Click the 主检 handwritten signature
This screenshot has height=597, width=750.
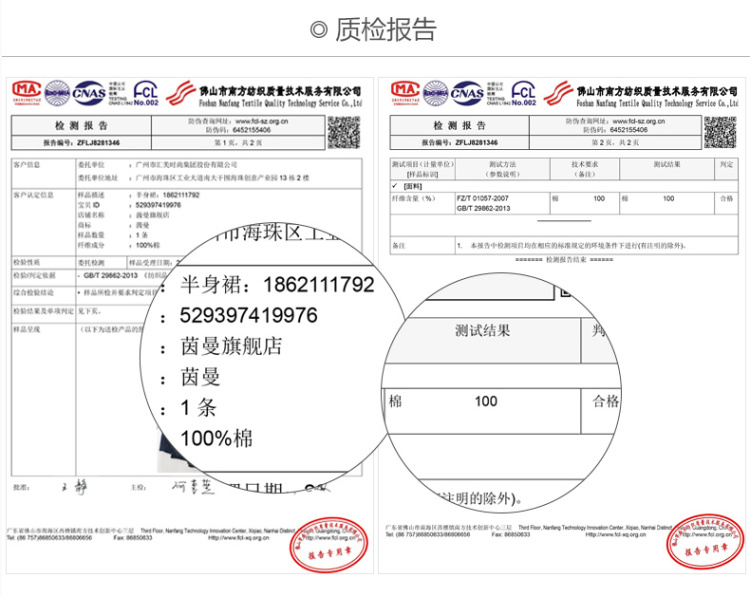click(193, 486)
